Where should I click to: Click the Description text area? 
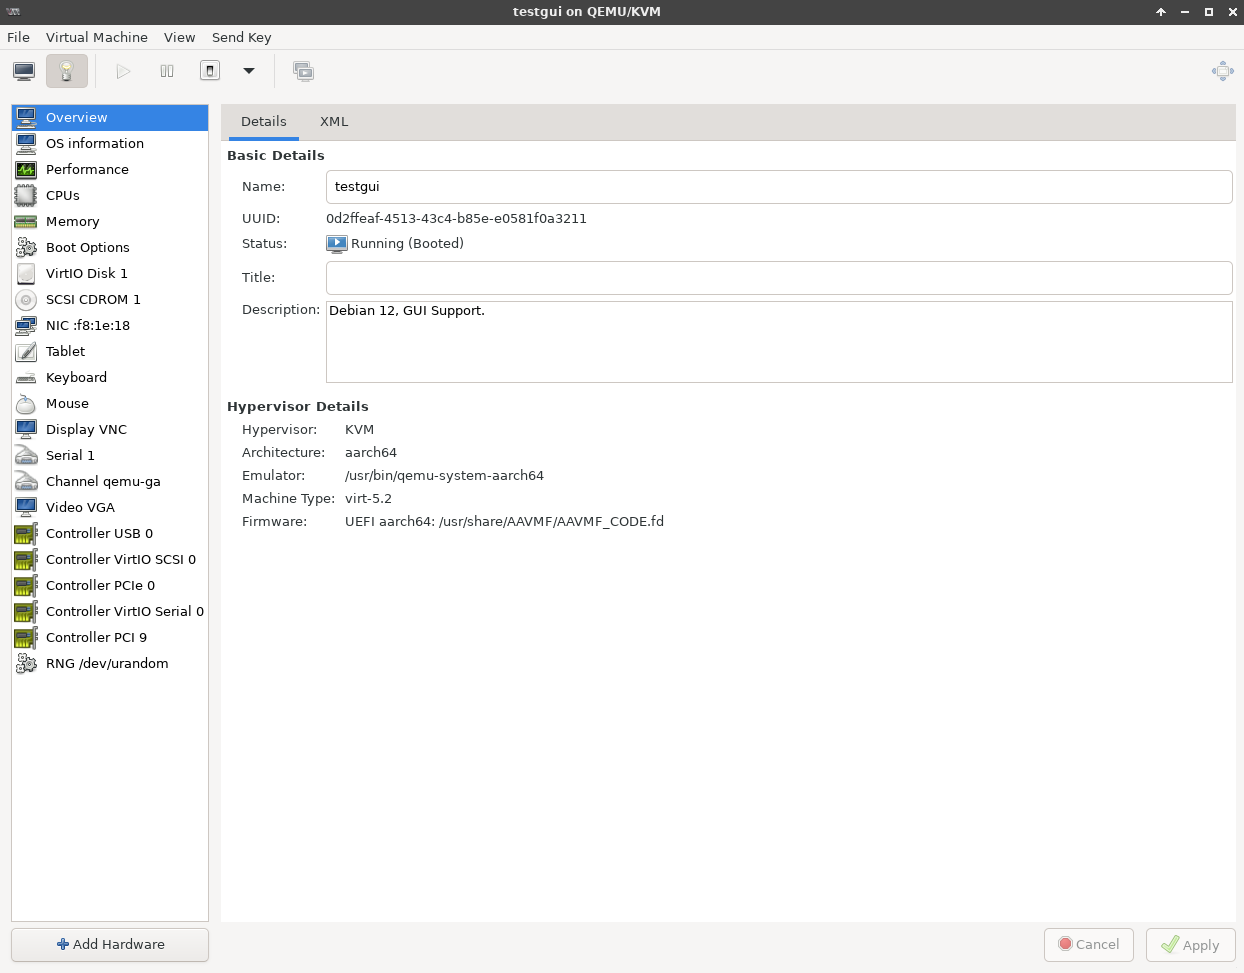pos(778,342)
